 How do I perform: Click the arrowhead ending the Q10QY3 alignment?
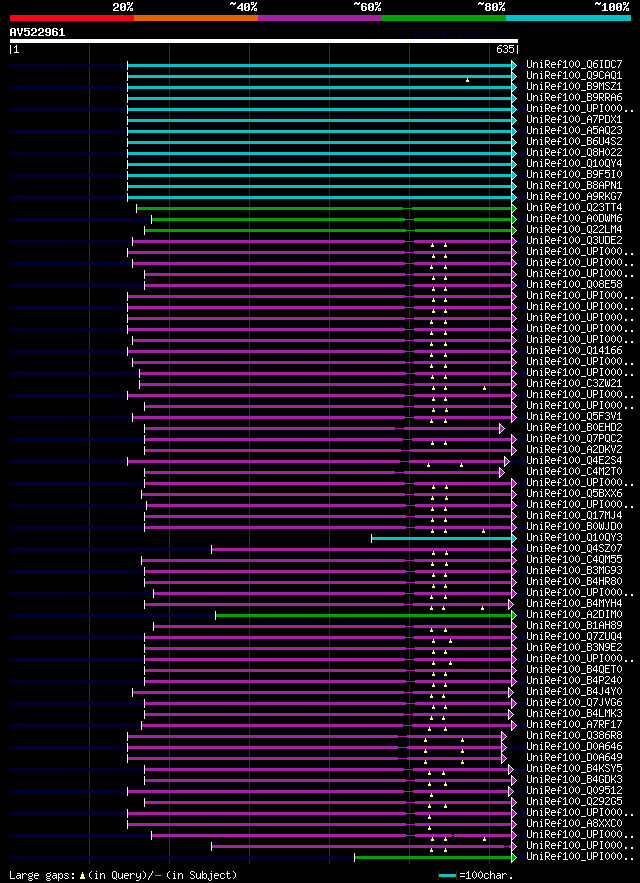514,538
